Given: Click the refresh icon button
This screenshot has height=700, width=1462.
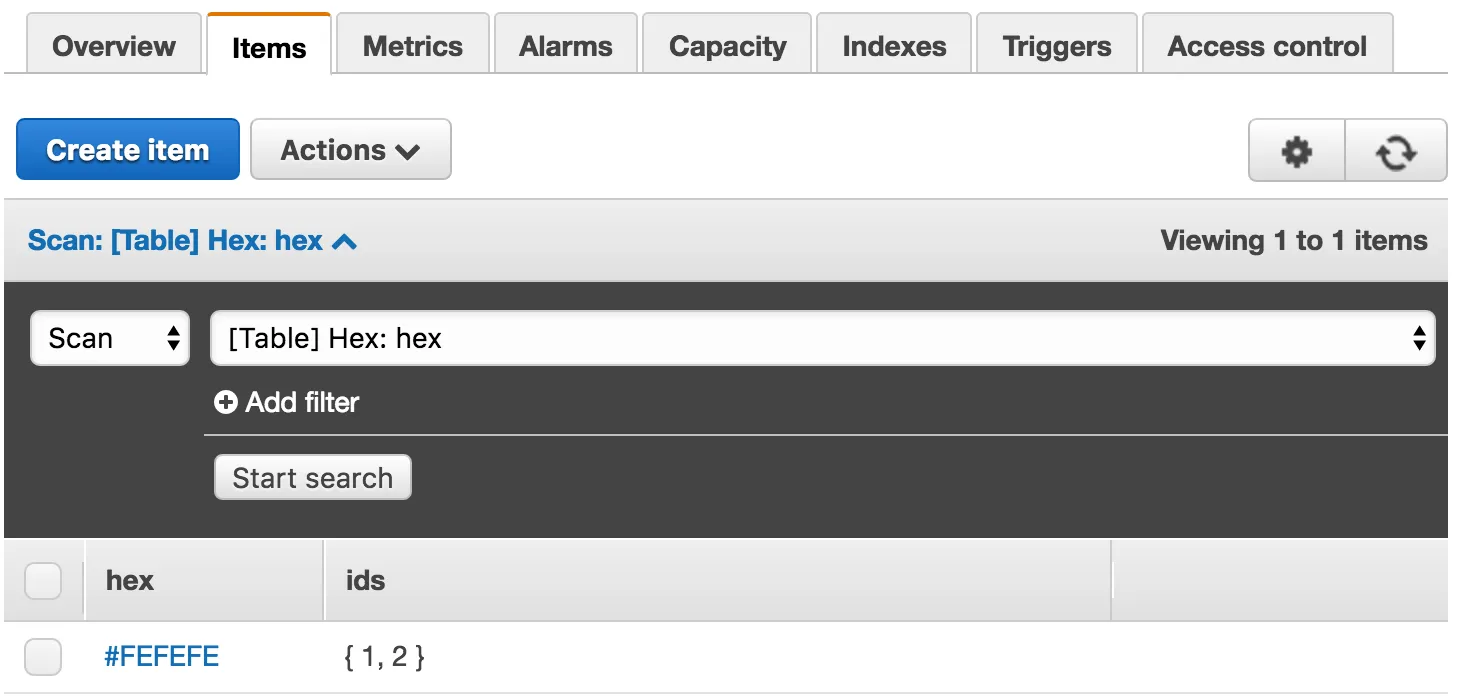Looking at the screenshot, I should [x=1396, y=151].
